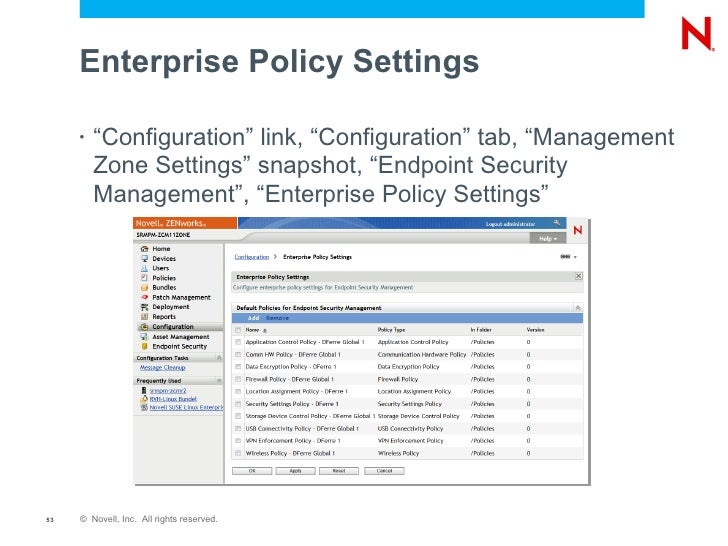728x546 pixels.
Task: Click the Users icon in sidebar
Action: click(144, 268)
